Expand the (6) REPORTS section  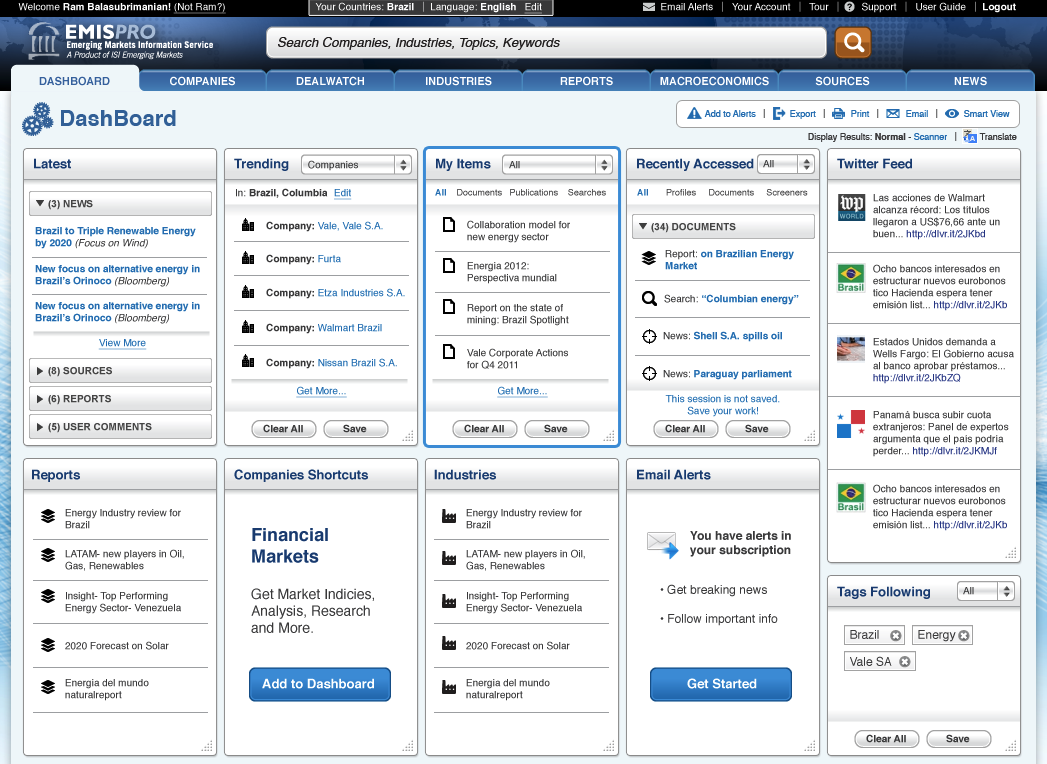[120, 399]
